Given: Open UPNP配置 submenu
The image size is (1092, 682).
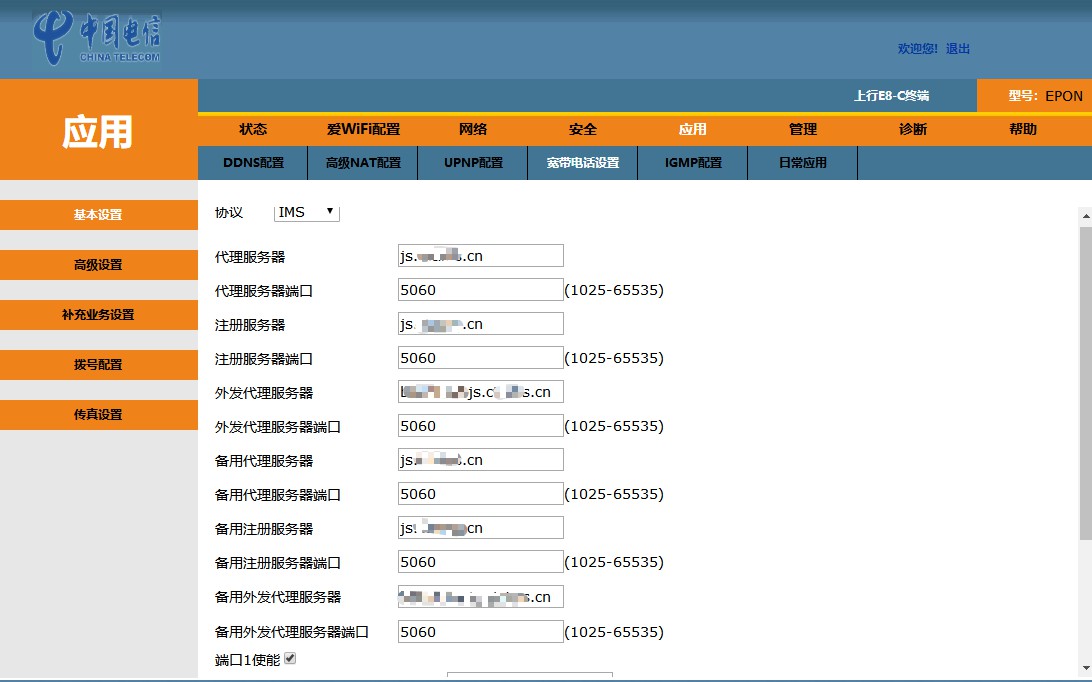Looking at the screenshot, I should point(473,163).
